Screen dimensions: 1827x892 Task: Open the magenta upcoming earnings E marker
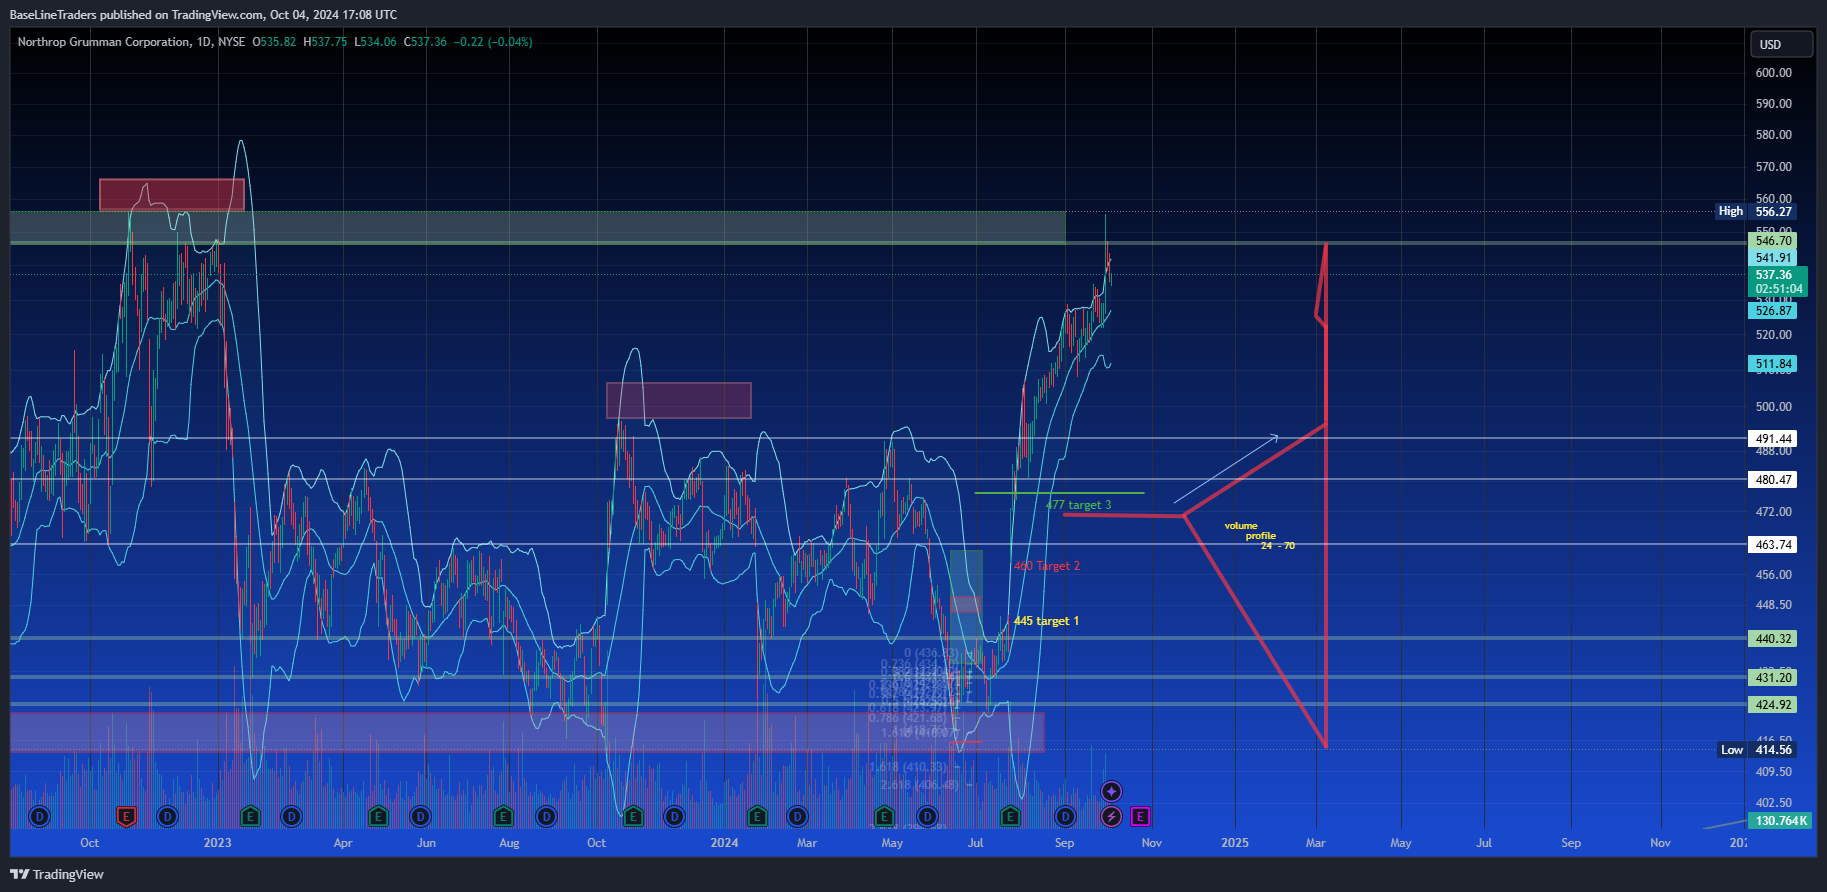click(1140, 817)
